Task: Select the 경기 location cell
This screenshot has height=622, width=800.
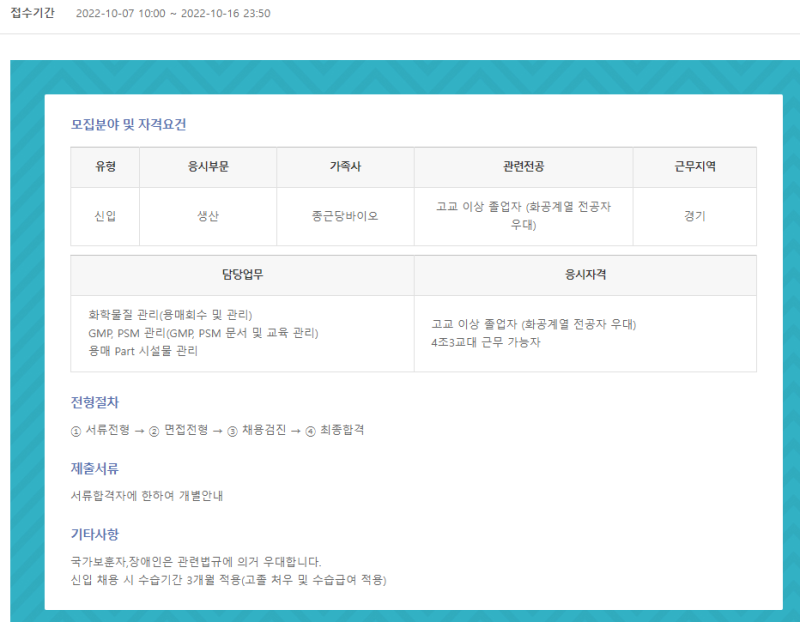Action: coord(694,216)
